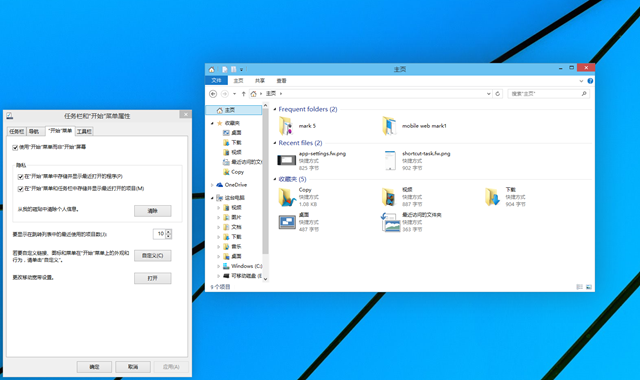Decrease jump list item count with down spinner
640x380 pixels.
point(169,236)
